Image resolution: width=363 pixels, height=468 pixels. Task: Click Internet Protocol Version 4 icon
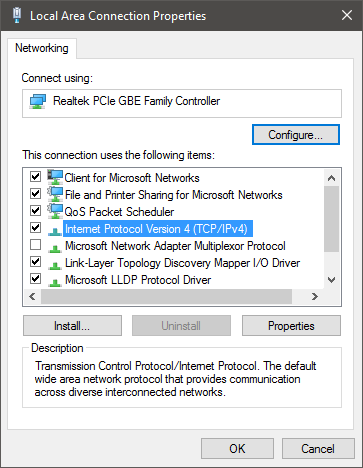pyautogui.click(x=55, y=231)
